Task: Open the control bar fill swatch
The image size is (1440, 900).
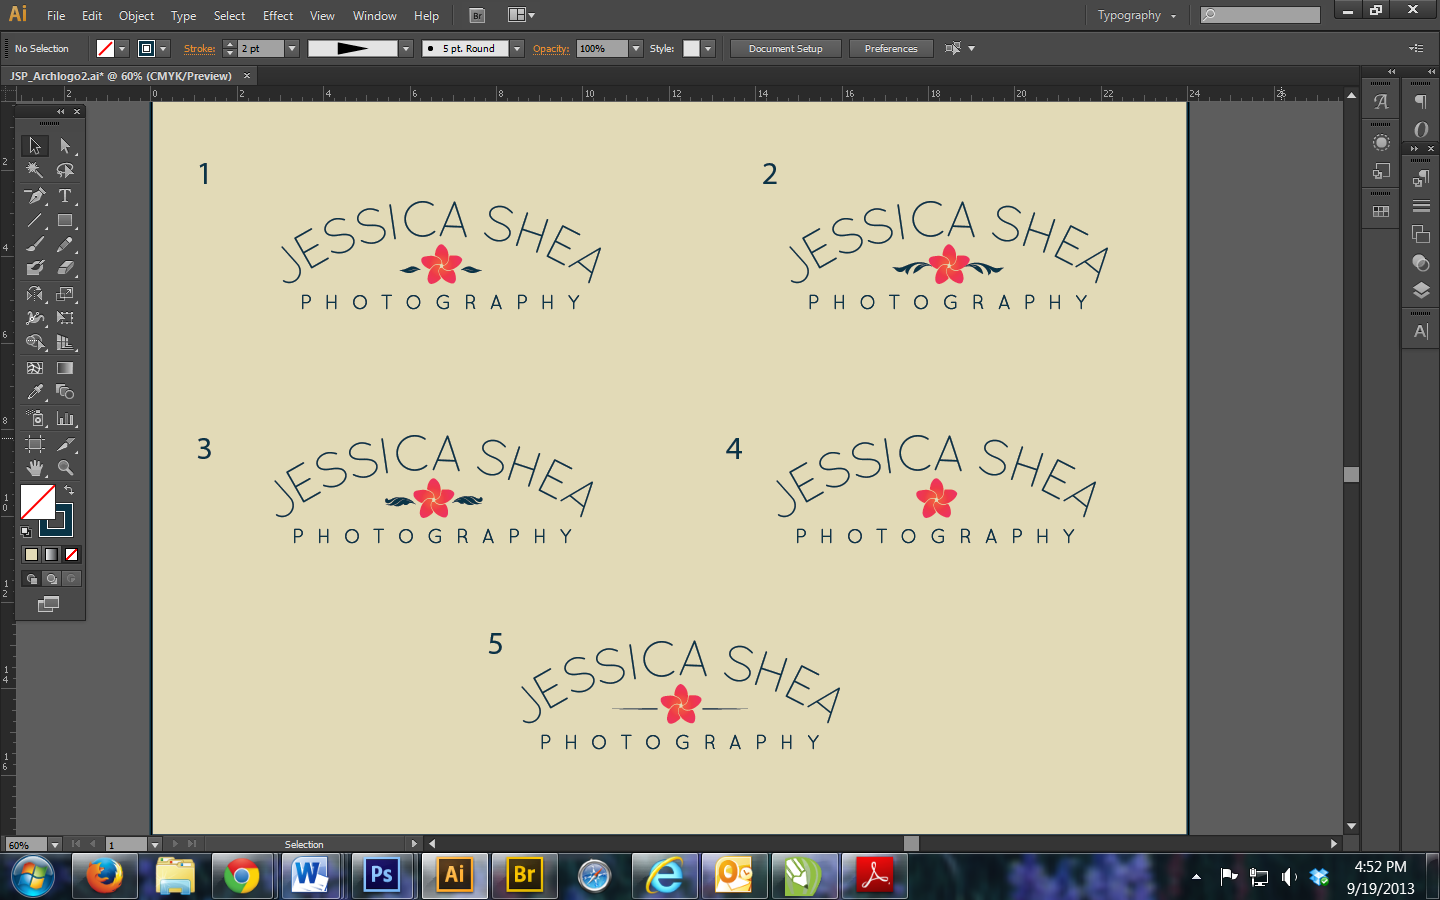Action: pyautogui.click(x=105, y=48)
